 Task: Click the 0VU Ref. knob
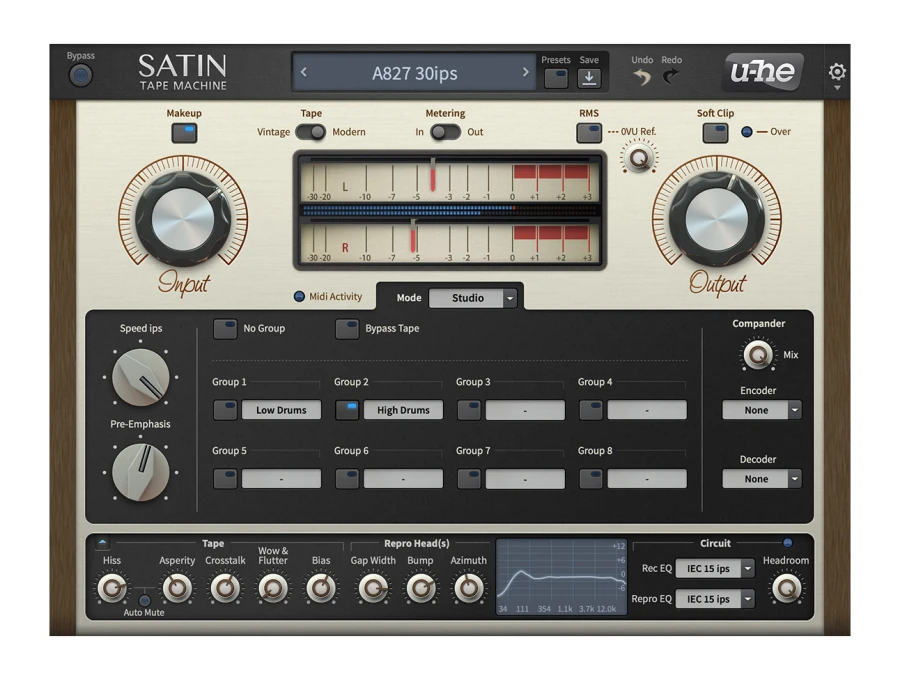click(x=639, y=158)
